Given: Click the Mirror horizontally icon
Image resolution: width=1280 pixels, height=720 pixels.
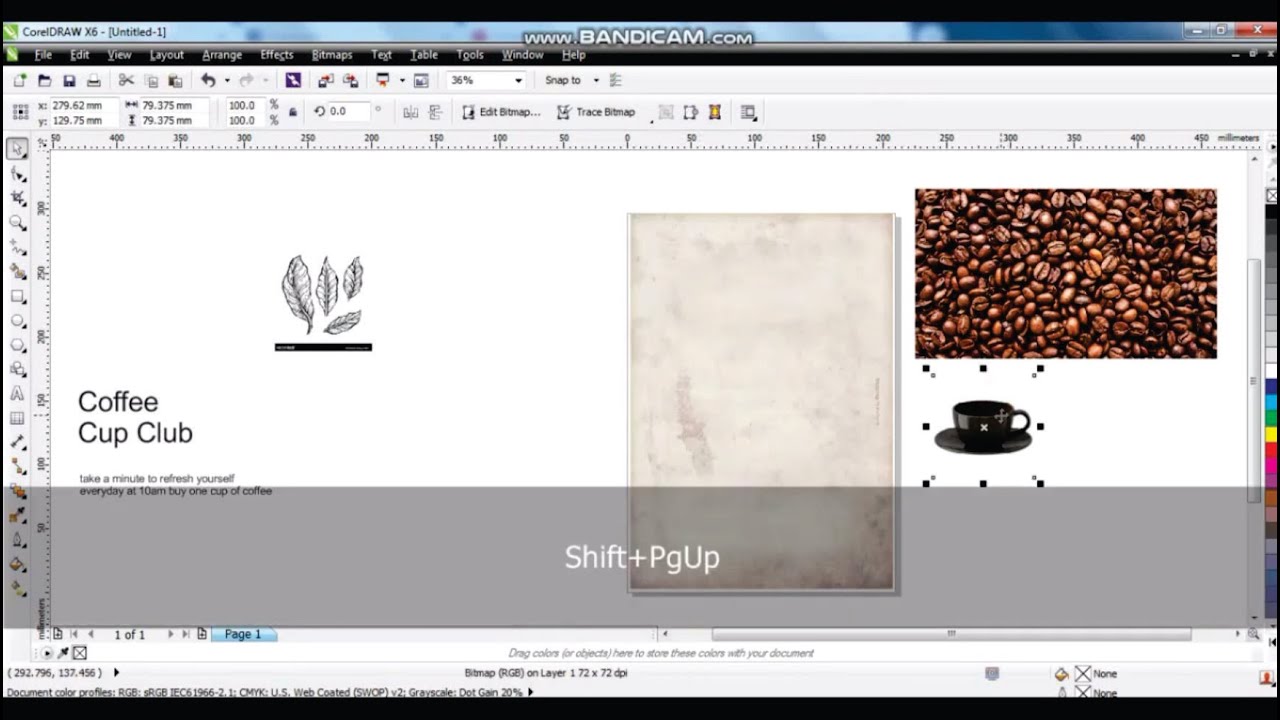Looking at the screenshot, I should pyautogui.click(x=410, y=112).
